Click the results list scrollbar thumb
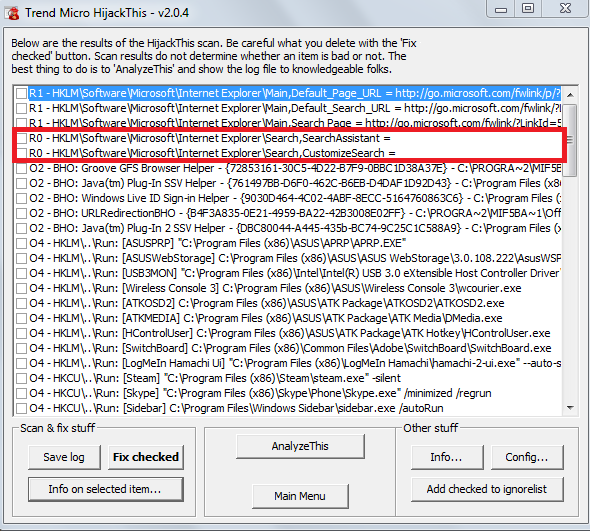The height and width of the screenshot is (531, 590). [570, 140]
